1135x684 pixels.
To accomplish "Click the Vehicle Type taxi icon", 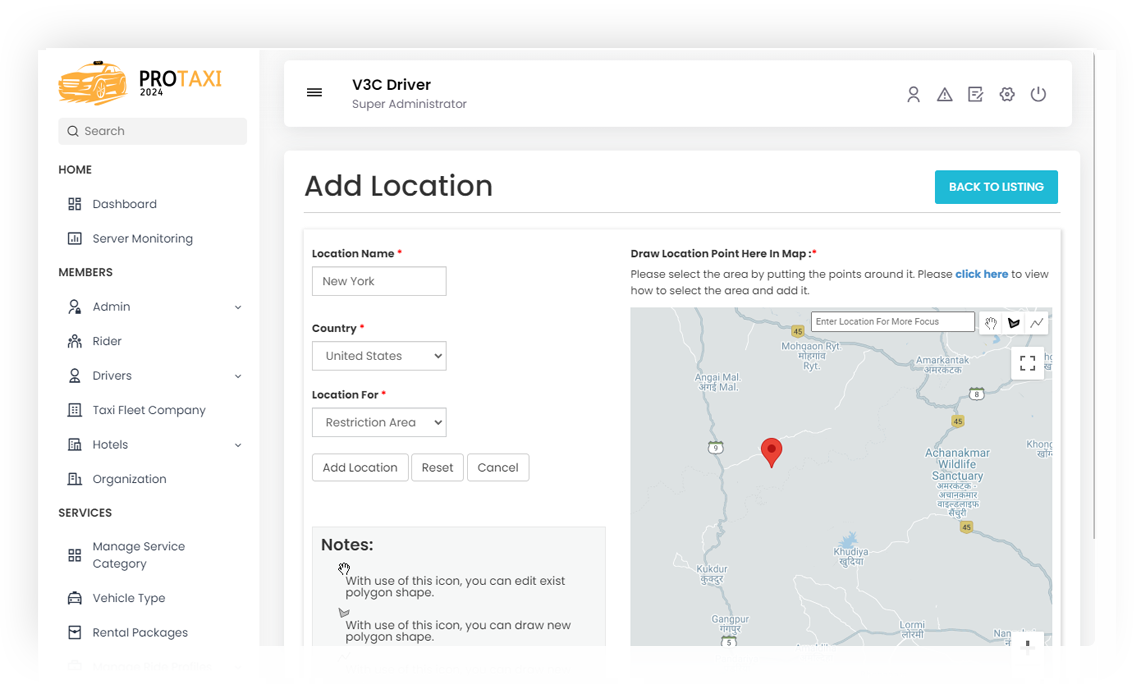I will click(x=75, y=598).
